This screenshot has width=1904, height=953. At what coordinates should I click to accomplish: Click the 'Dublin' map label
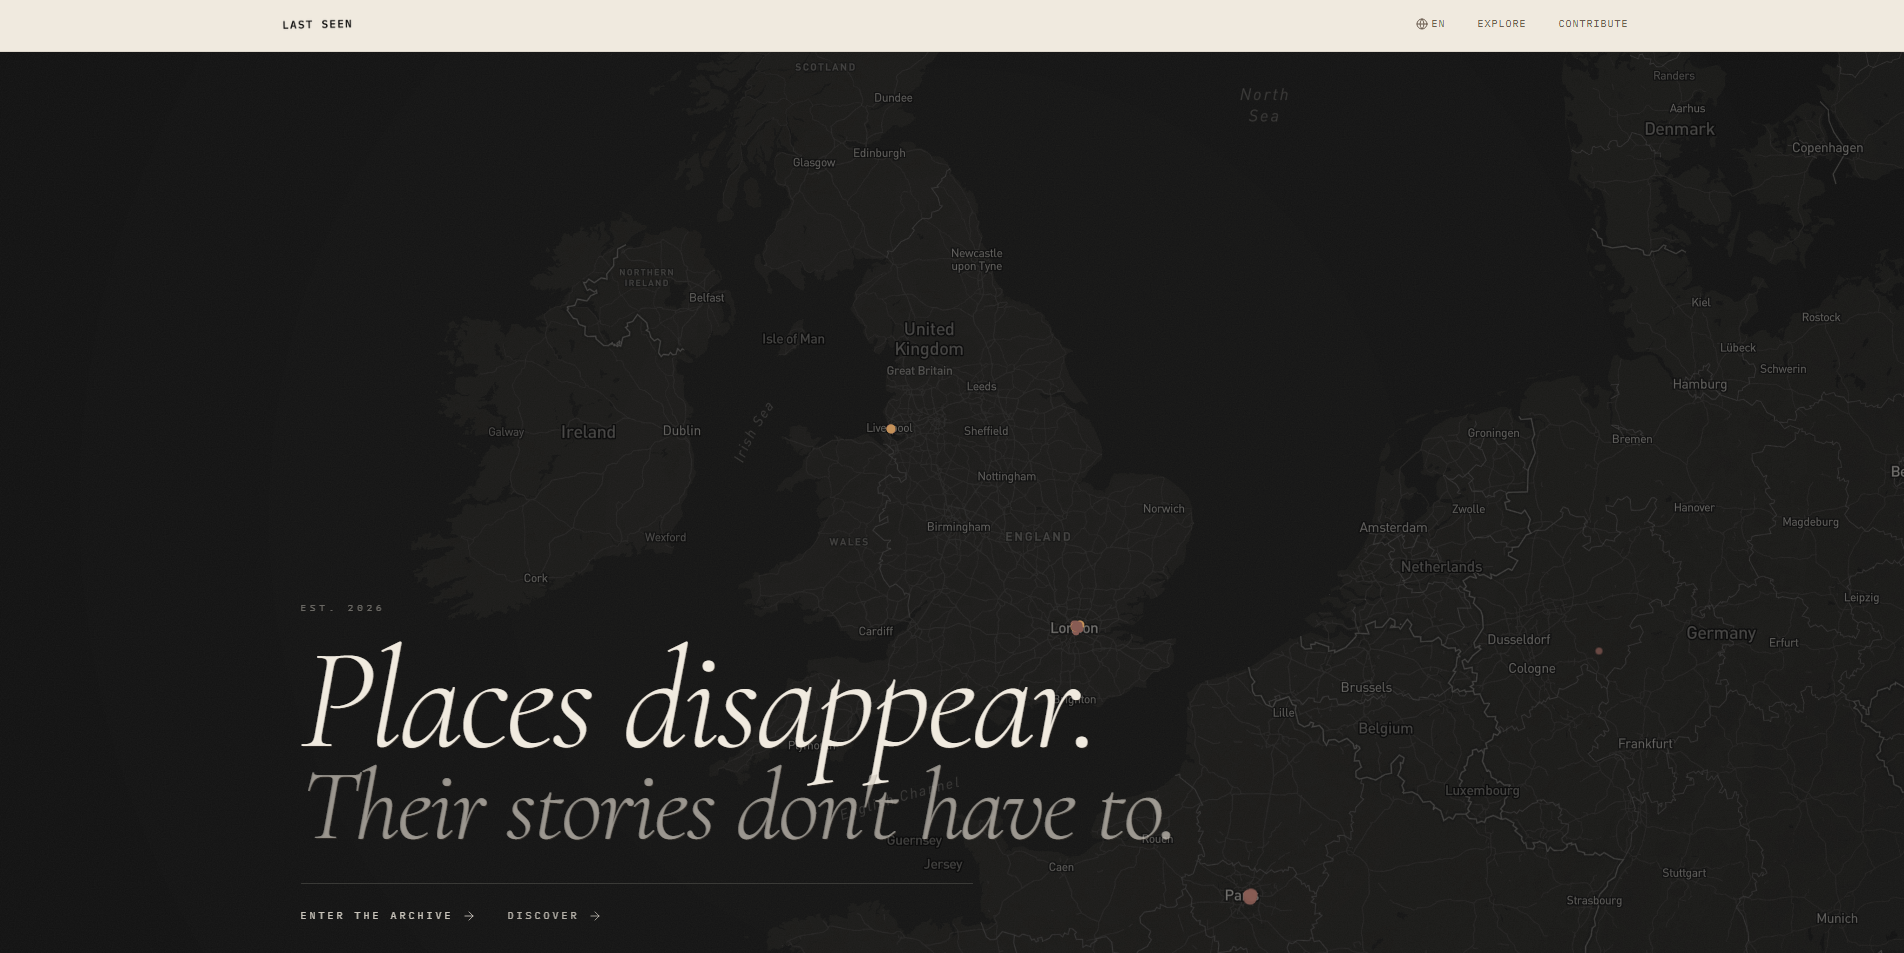click(x=682, y=431)
